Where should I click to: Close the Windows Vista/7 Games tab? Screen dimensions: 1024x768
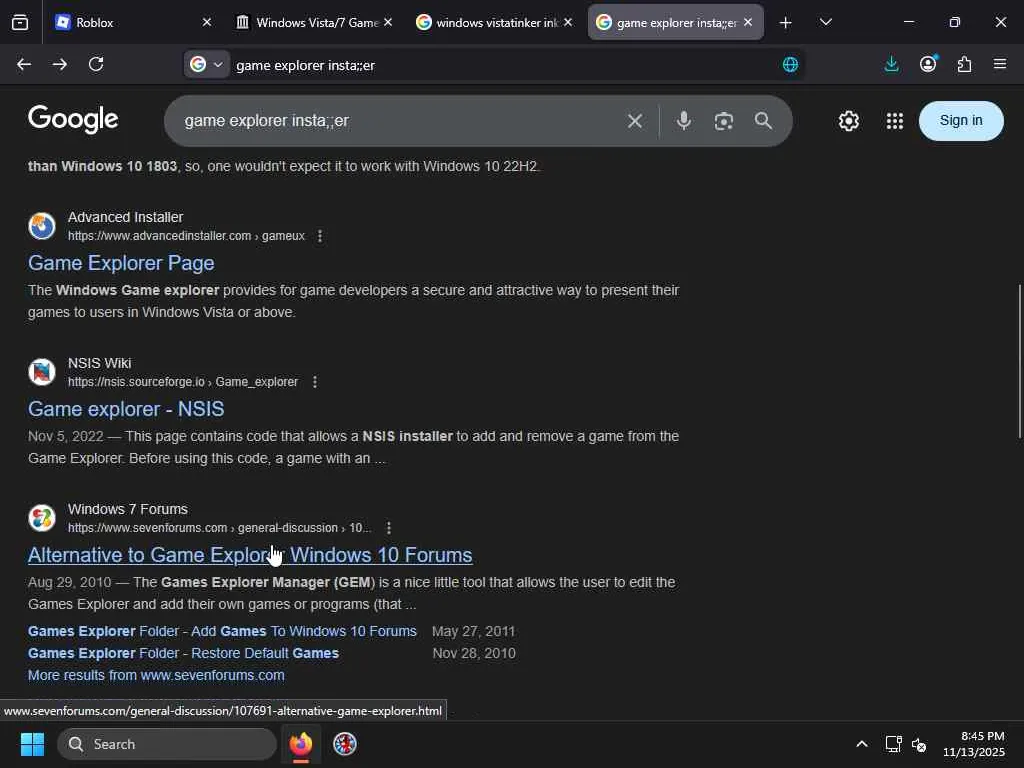(388, 22)
